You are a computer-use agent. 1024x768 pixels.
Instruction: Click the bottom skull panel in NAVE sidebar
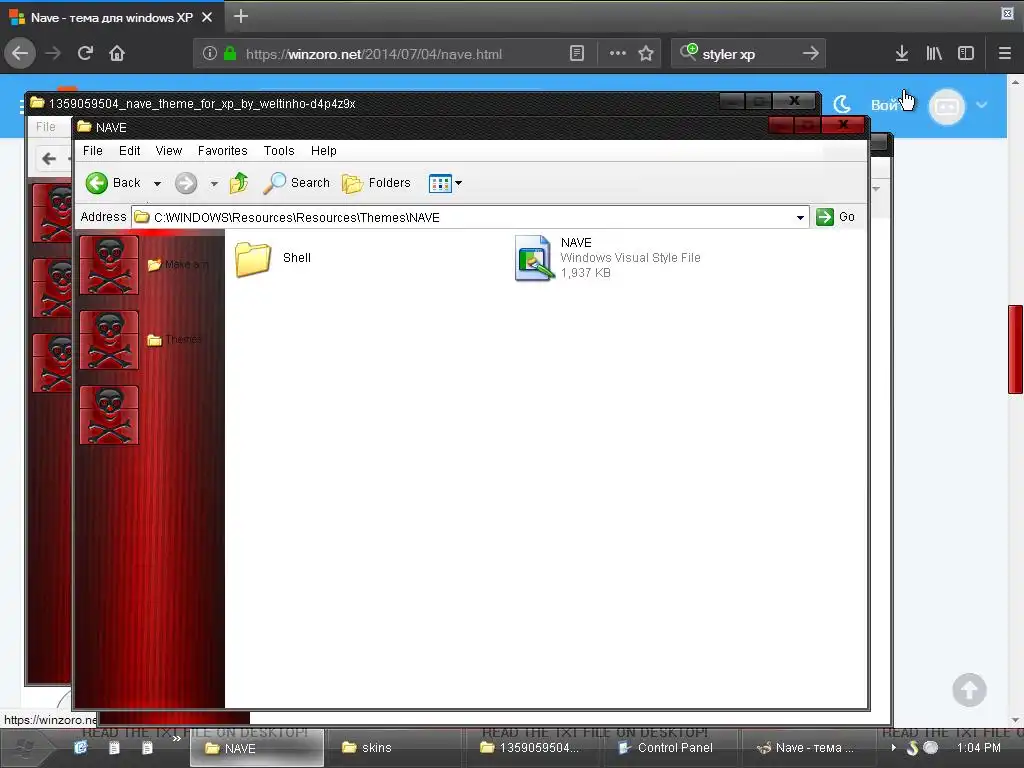coord(109,415)
